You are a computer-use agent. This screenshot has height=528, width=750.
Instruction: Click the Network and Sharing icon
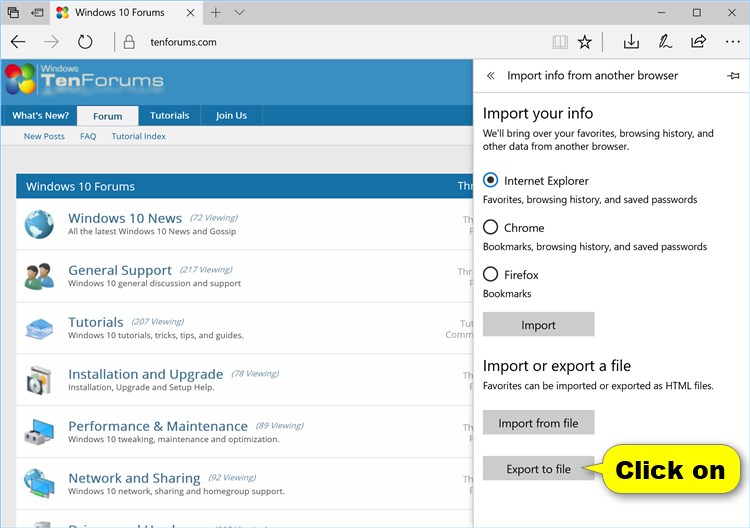point(39,484)
